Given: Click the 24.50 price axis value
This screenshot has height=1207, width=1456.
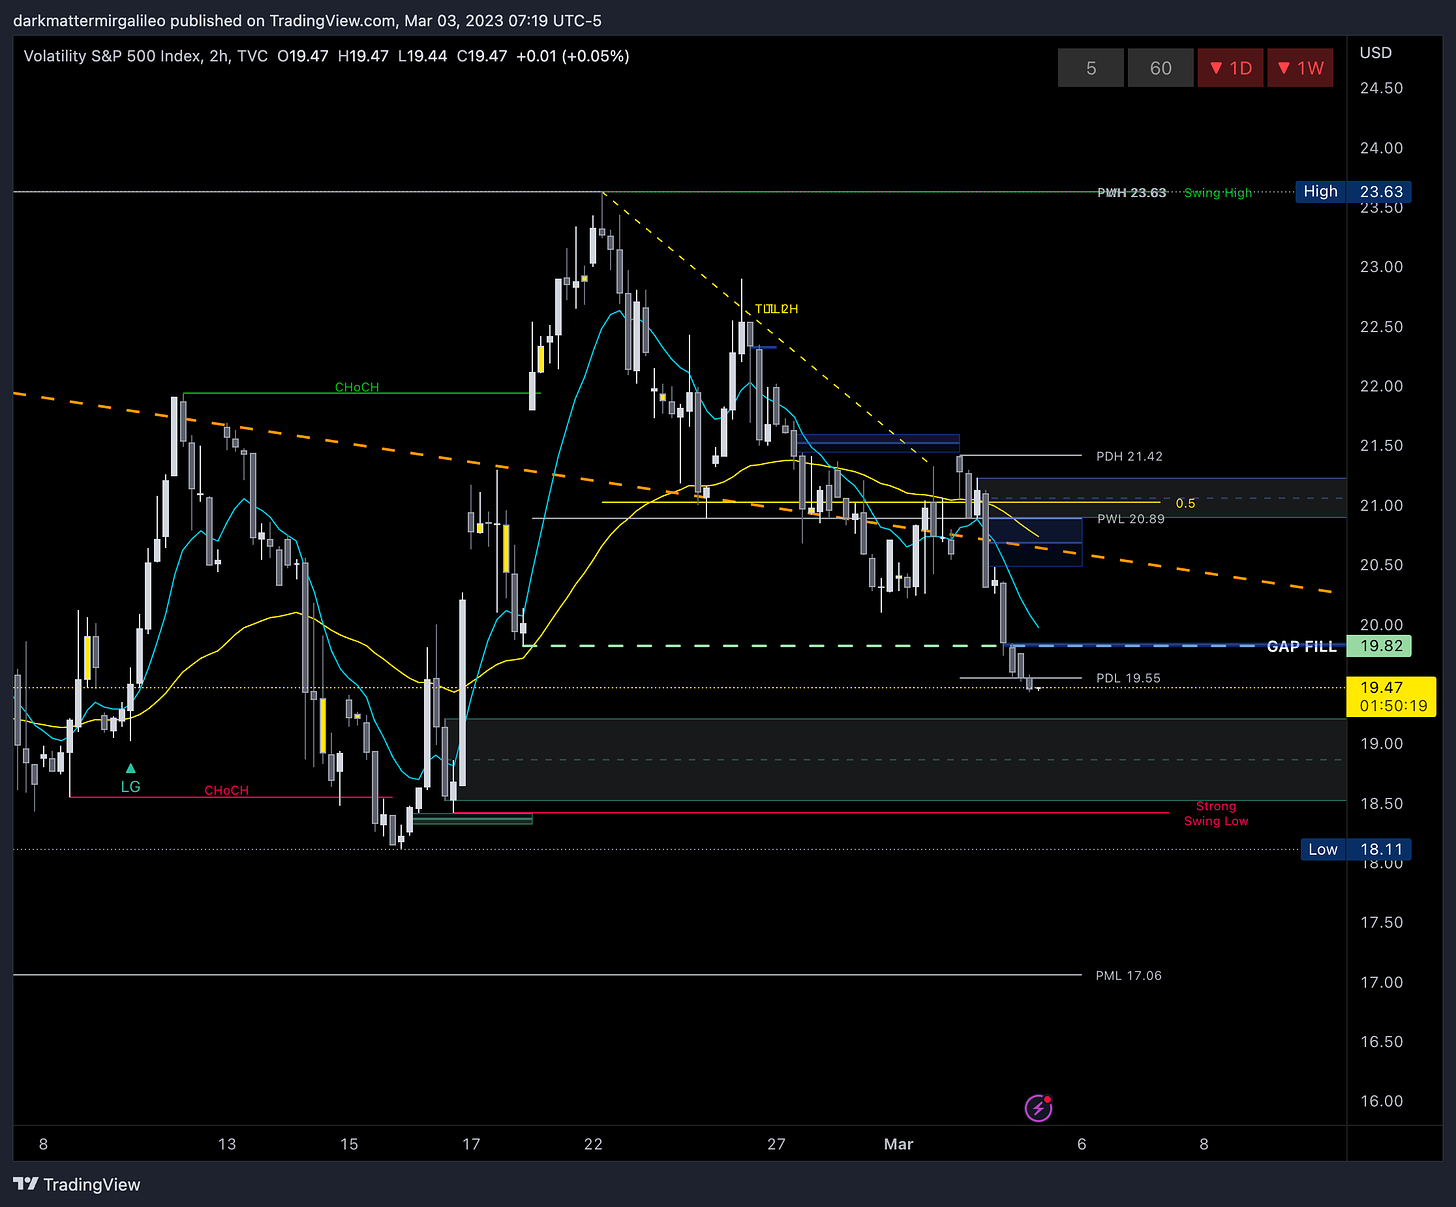Looking at the screenshot, I should point(1381,88).
